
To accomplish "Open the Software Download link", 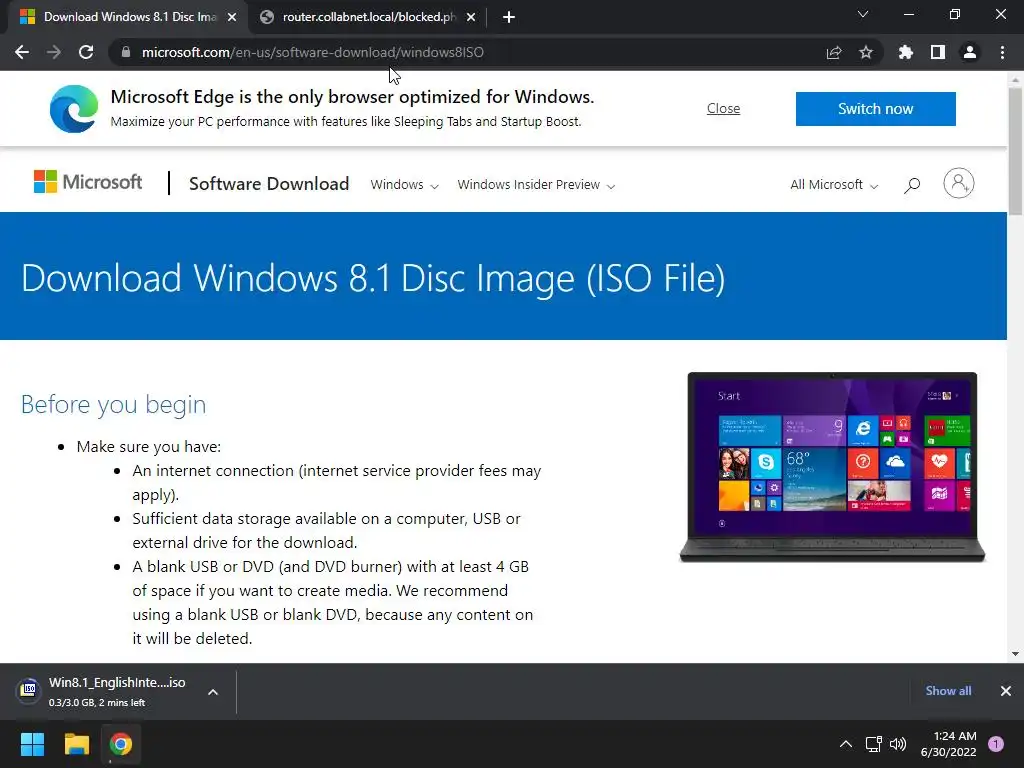I will (x=269, y=184).
